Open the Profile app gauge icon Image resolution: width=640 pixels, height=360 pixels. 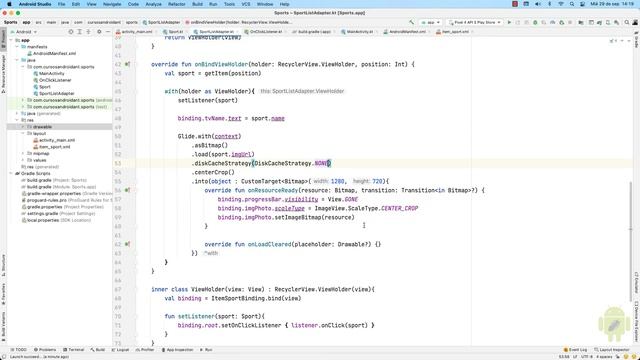point(553,22)
